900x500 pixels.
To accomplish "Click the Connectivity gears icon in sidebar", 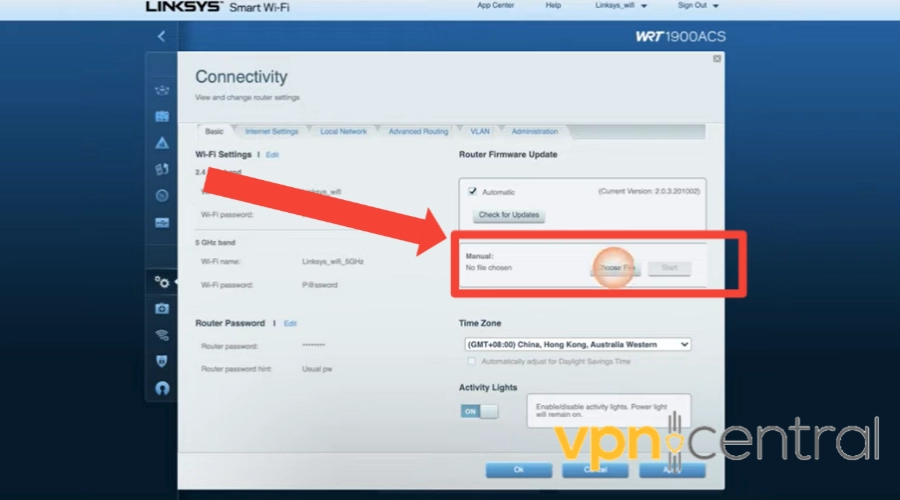I will click(161, 282).
